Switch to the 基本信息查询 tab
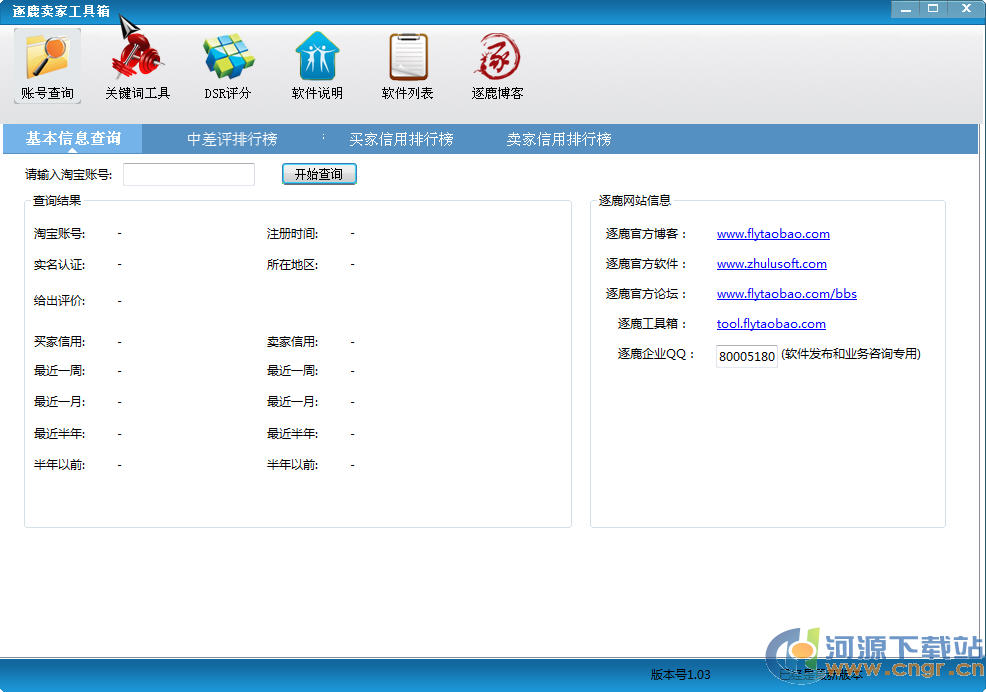Image resolution: width=986 pixels, height=692 pixels. point(73,139)
